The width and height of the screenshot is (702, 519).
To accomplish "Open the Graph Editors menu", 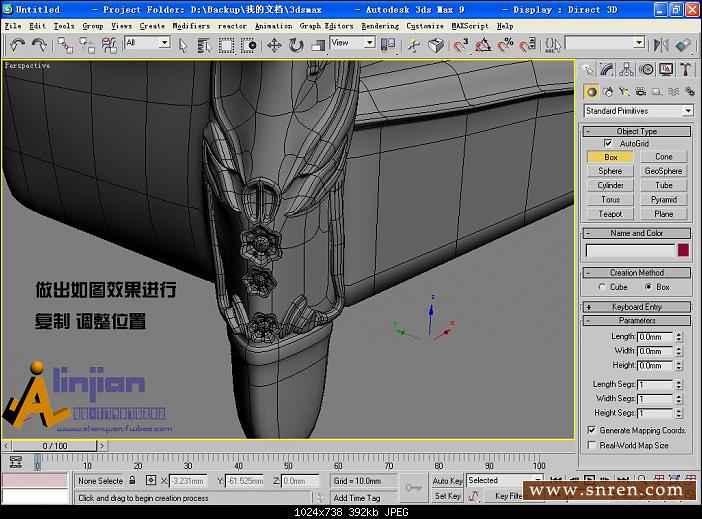I will coord(326,26).
